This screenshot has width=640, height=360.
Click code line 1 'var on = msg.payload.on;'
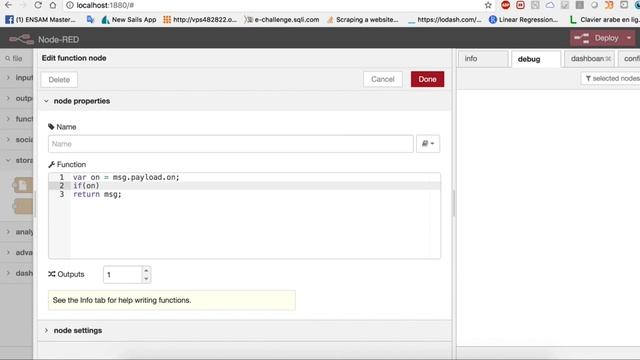click(x=126, y=177)
